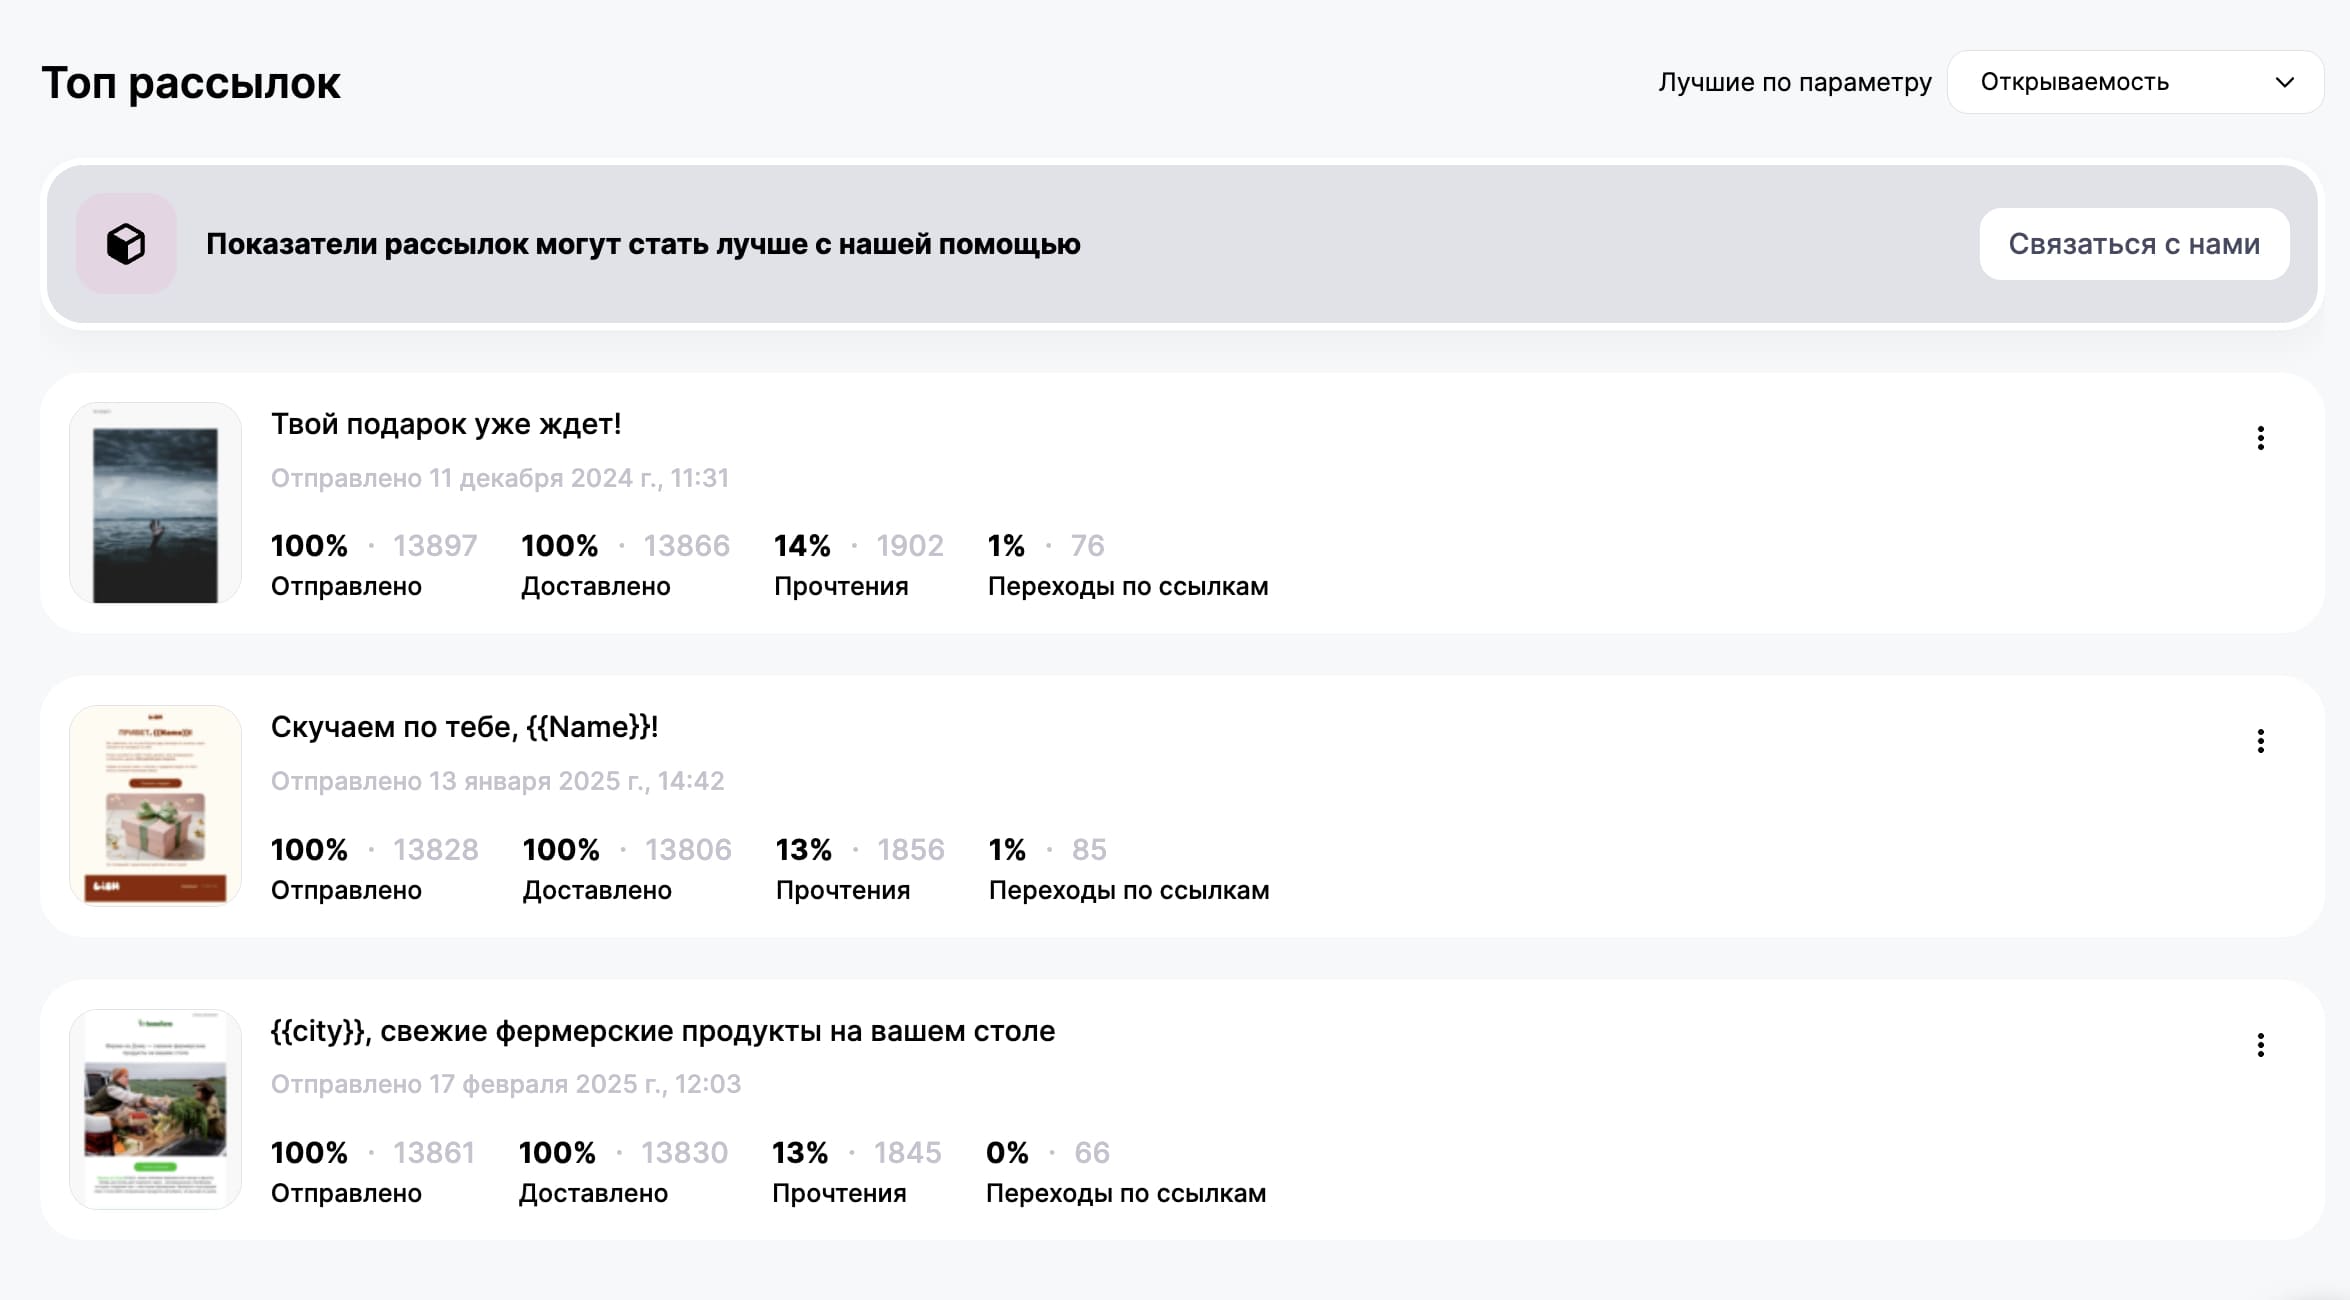Open the 'Твой подарок уже ждет!' mailing title
2350x1300 pixels.
tap(446, 424)
